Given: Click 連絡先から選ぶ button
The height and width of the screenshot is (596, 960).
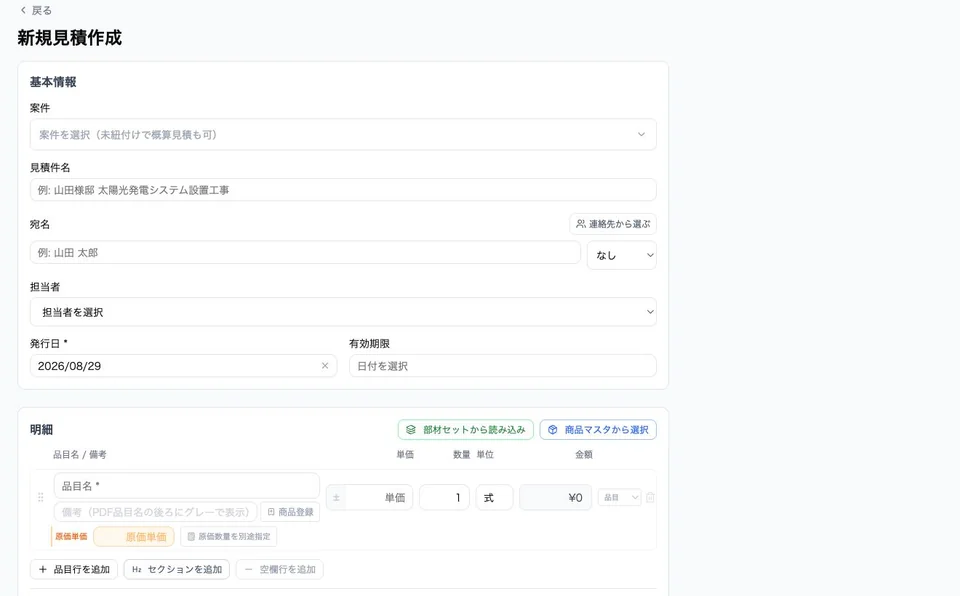Looking at the screenshot, I should 613,224.
